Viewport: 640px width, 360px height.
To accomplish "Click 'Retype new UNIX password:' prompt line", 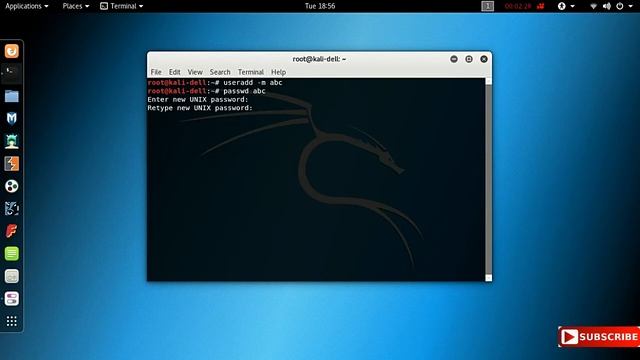I will [x=200, y=108].
